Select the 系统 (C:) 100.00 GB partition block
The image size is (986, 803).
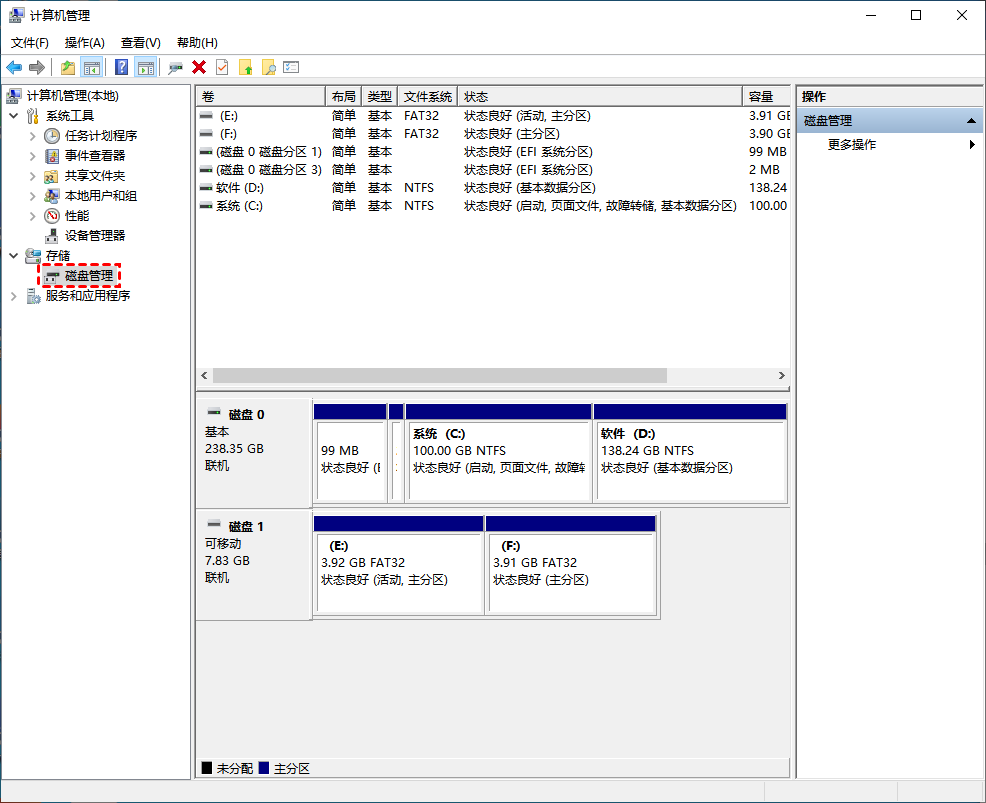[499, 453]
